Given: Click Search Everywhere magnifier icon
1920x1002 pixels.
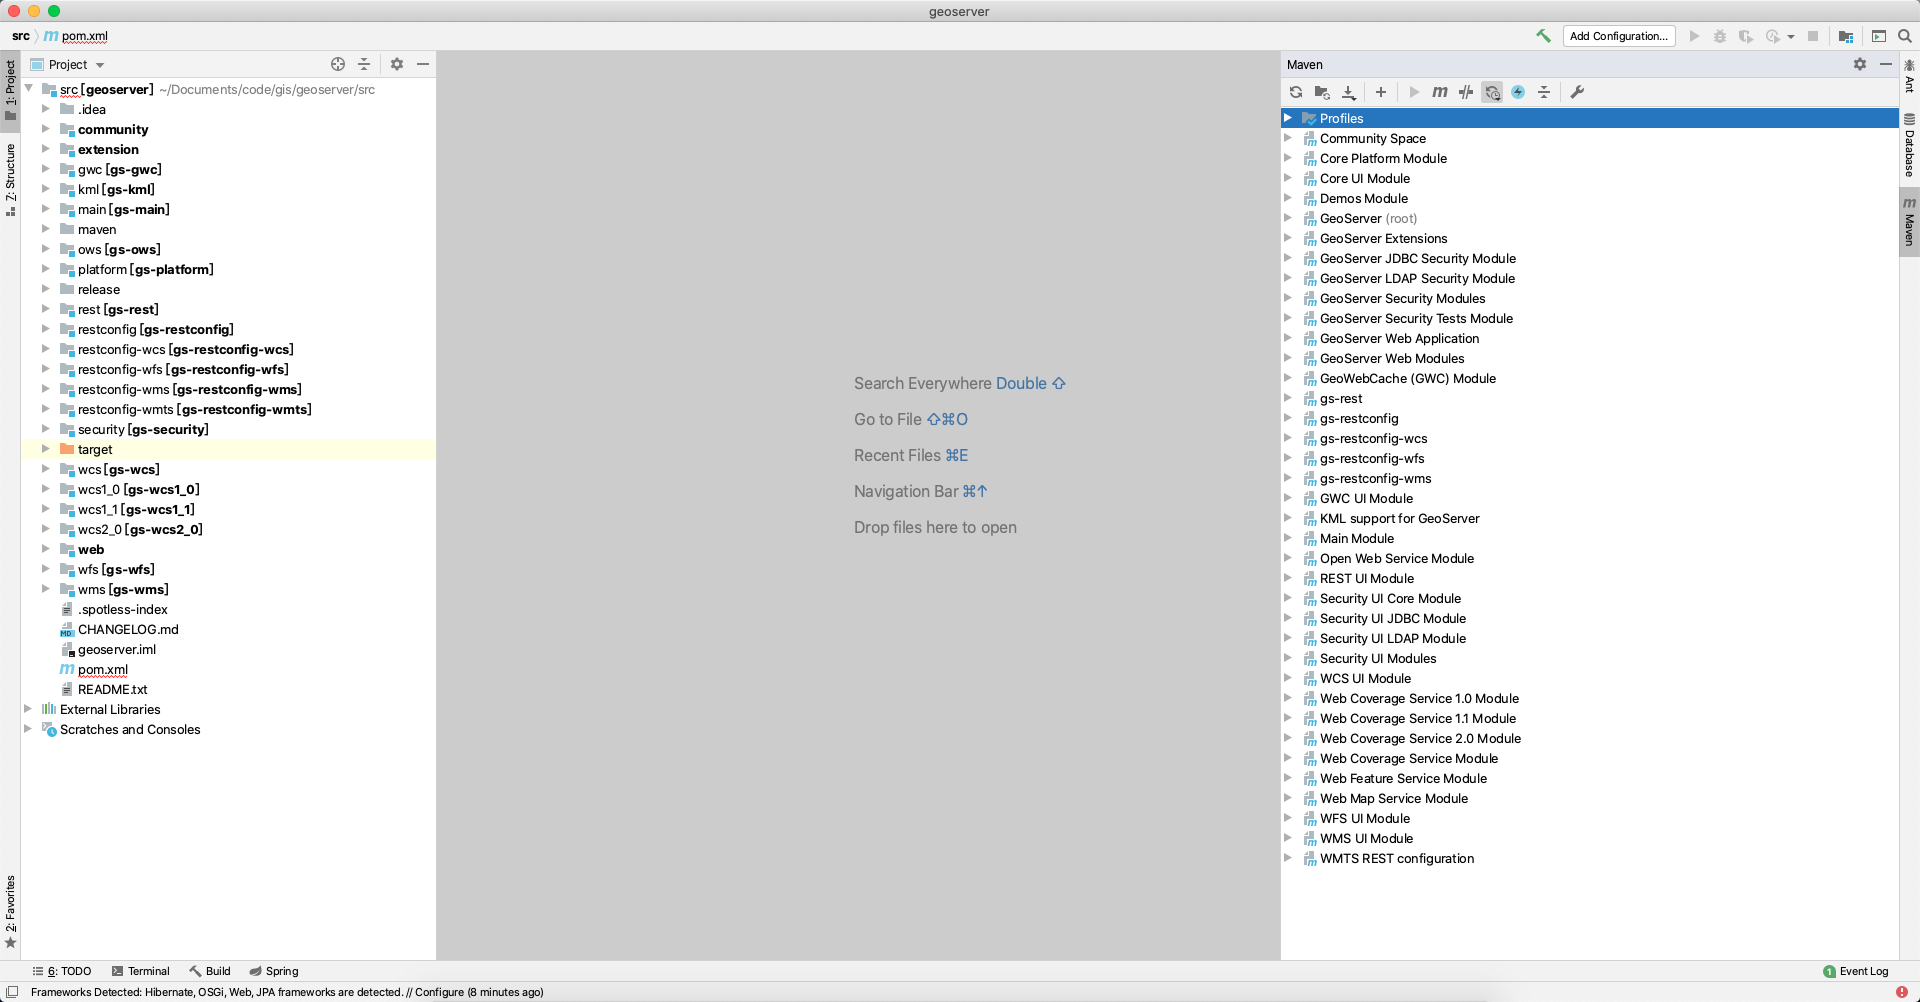Looking at the screenshot, I should click(1905, 36).
